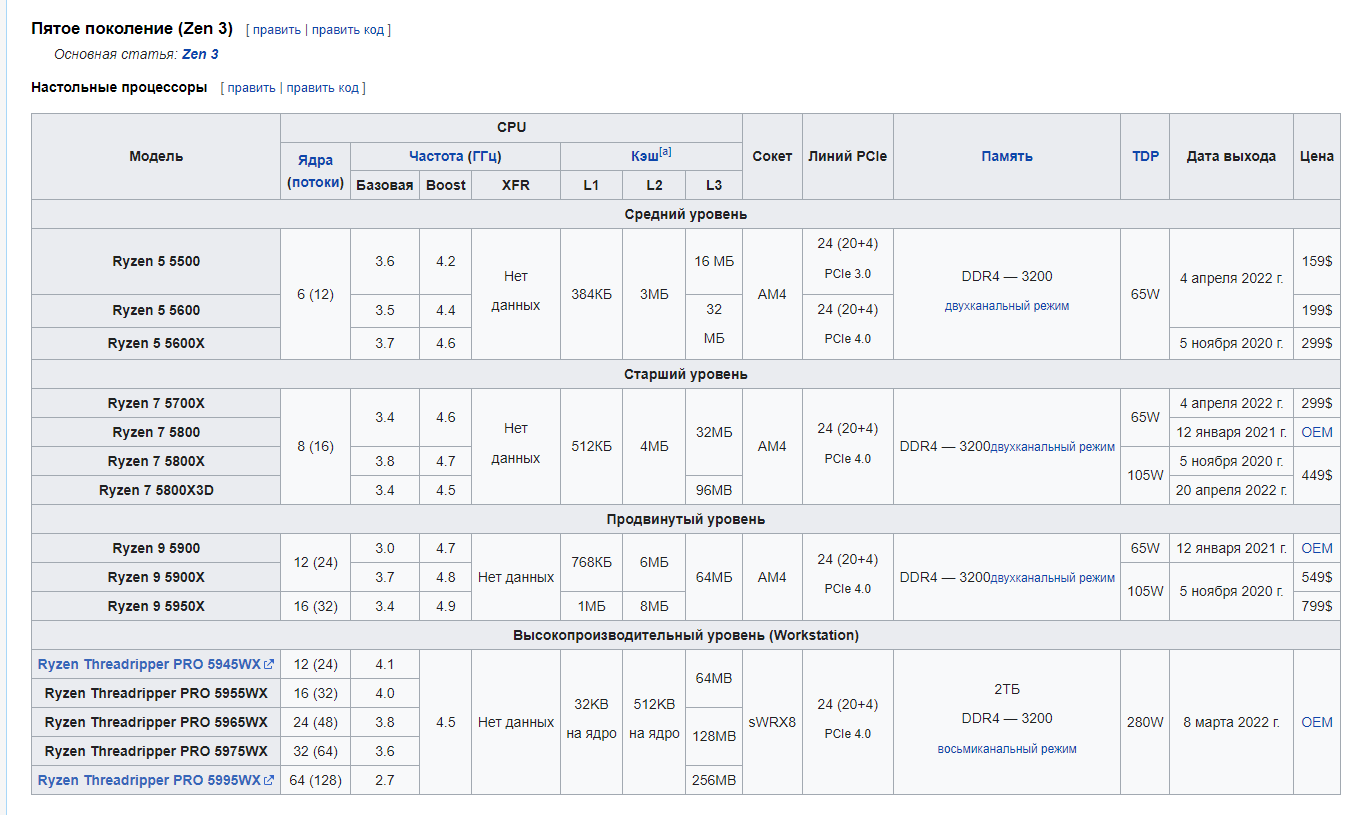Open OEM price link for Ryzen 9 5900

pyautogui.click(x=1317, y=548)
